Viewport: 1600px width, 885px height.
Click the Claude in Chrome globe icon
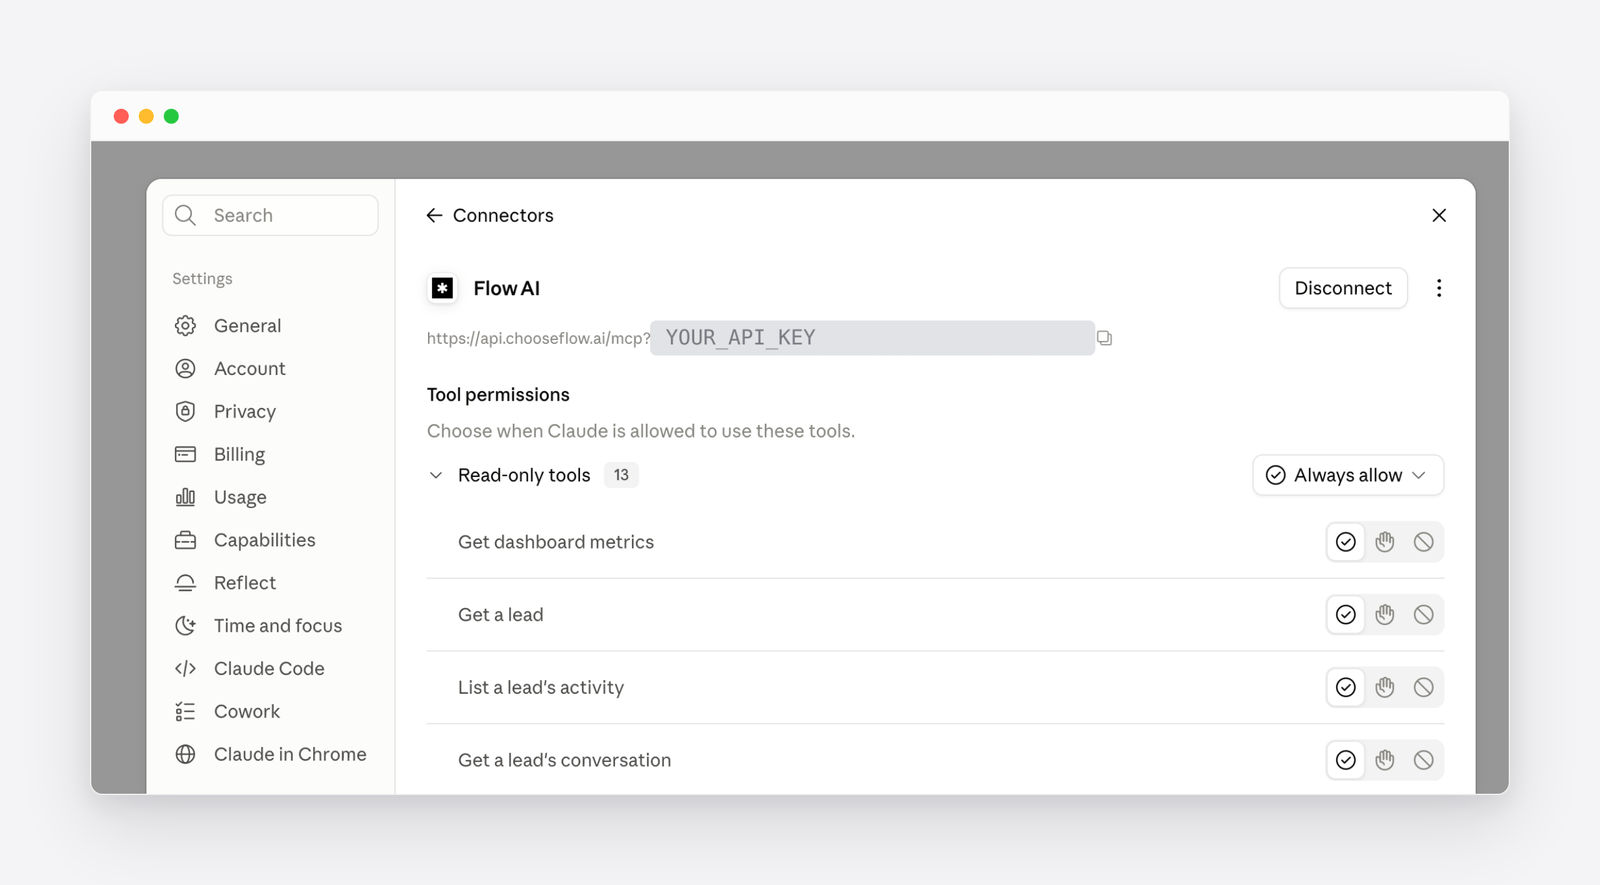(x=185, y=754)
